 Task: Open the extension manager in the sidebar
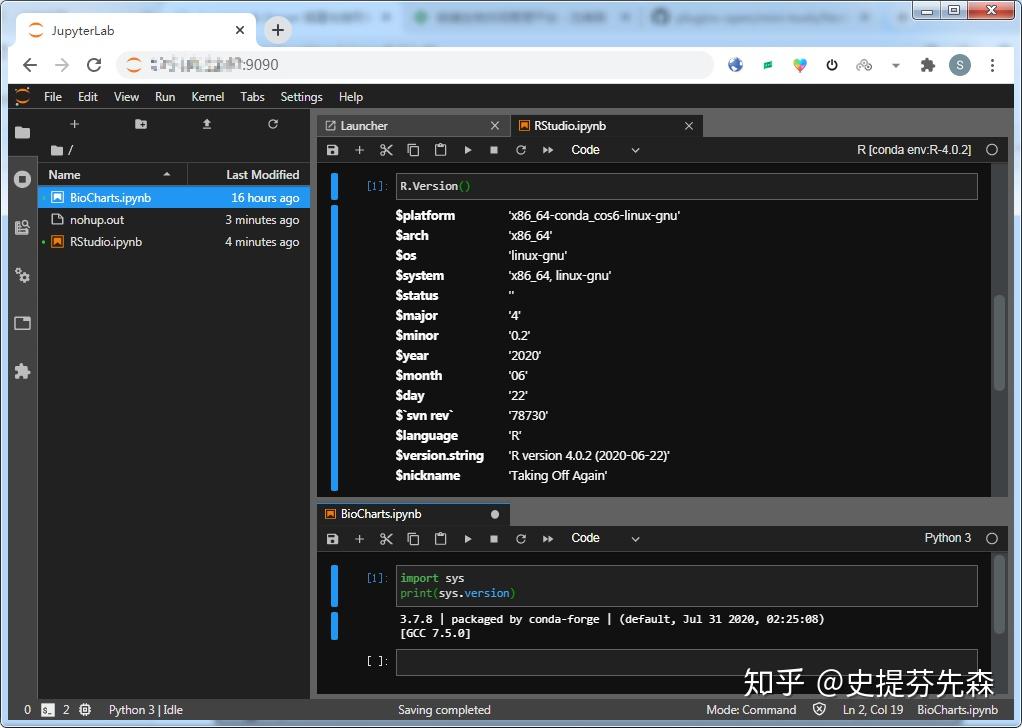22,371
